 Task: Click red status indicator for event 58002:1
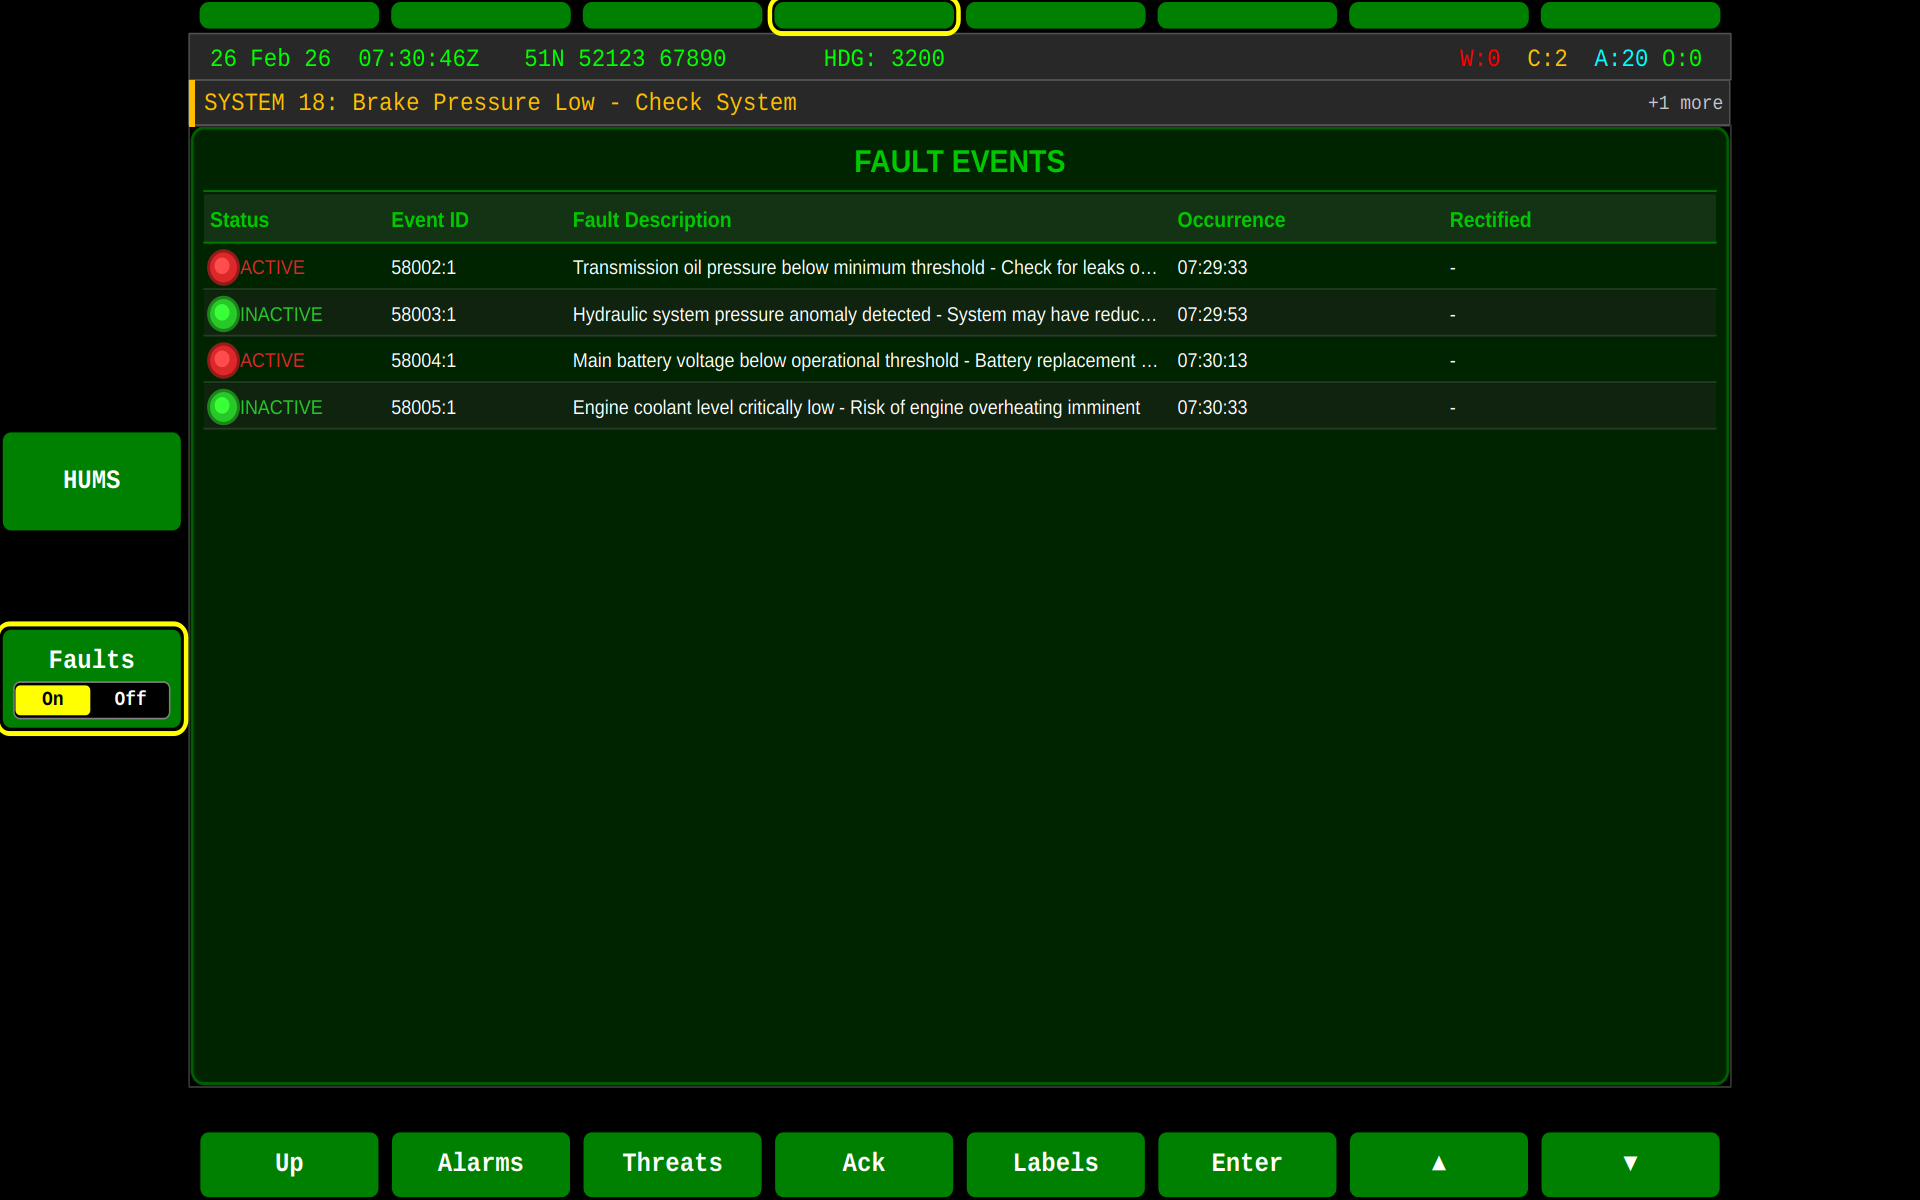(223, 267)
